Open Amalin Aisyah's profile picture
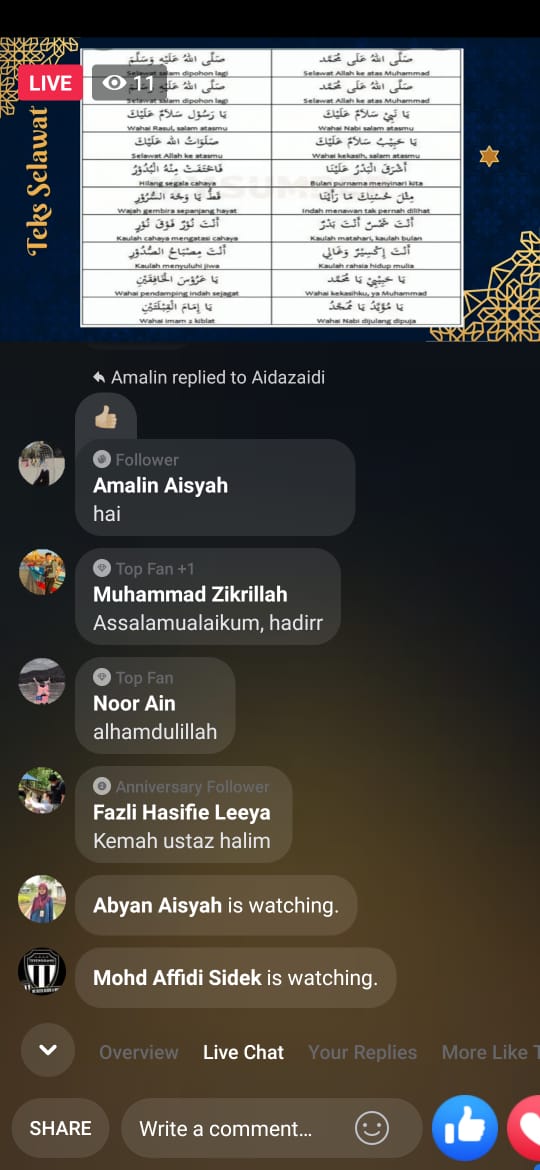540x1170 pixels. click(42, 463)
